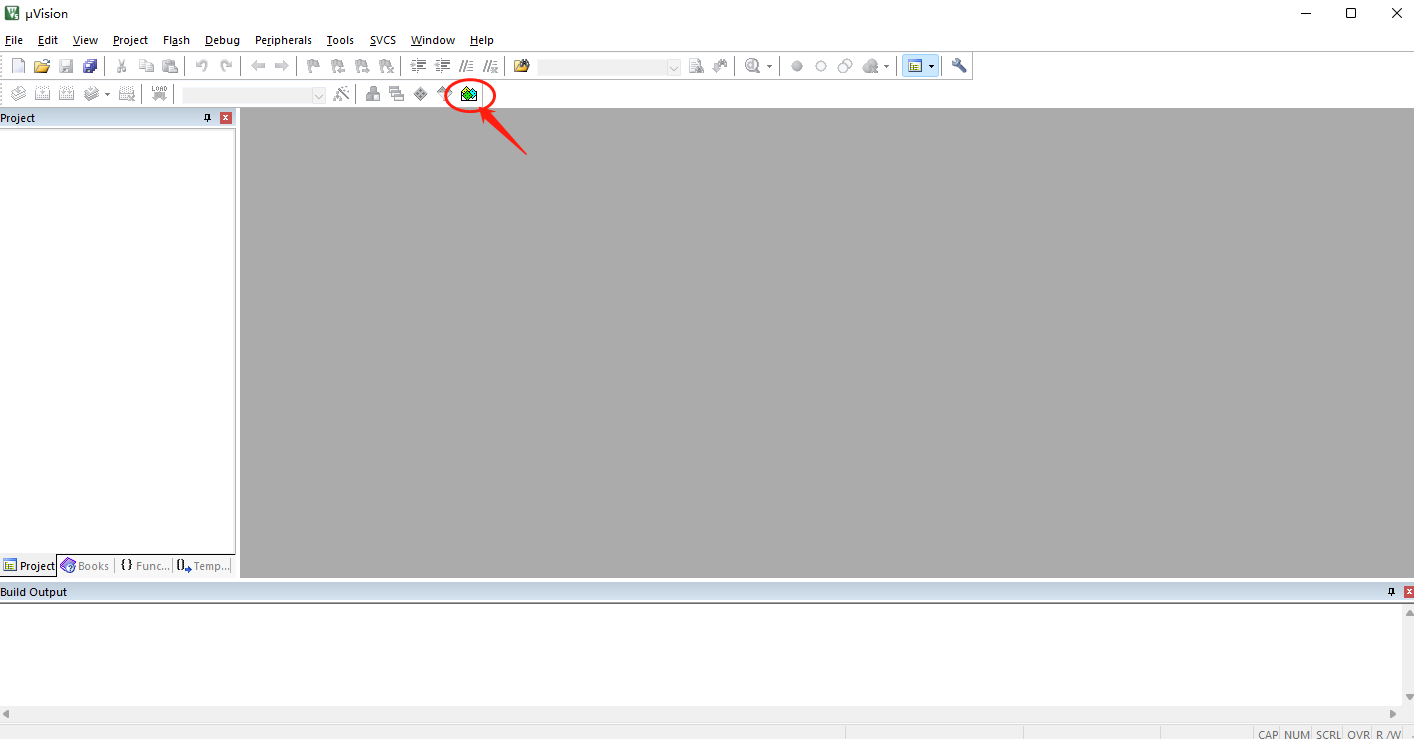Close the Project panel
Image resolution: width=1414 pixels, height=739 pixels.
[225, 118]
